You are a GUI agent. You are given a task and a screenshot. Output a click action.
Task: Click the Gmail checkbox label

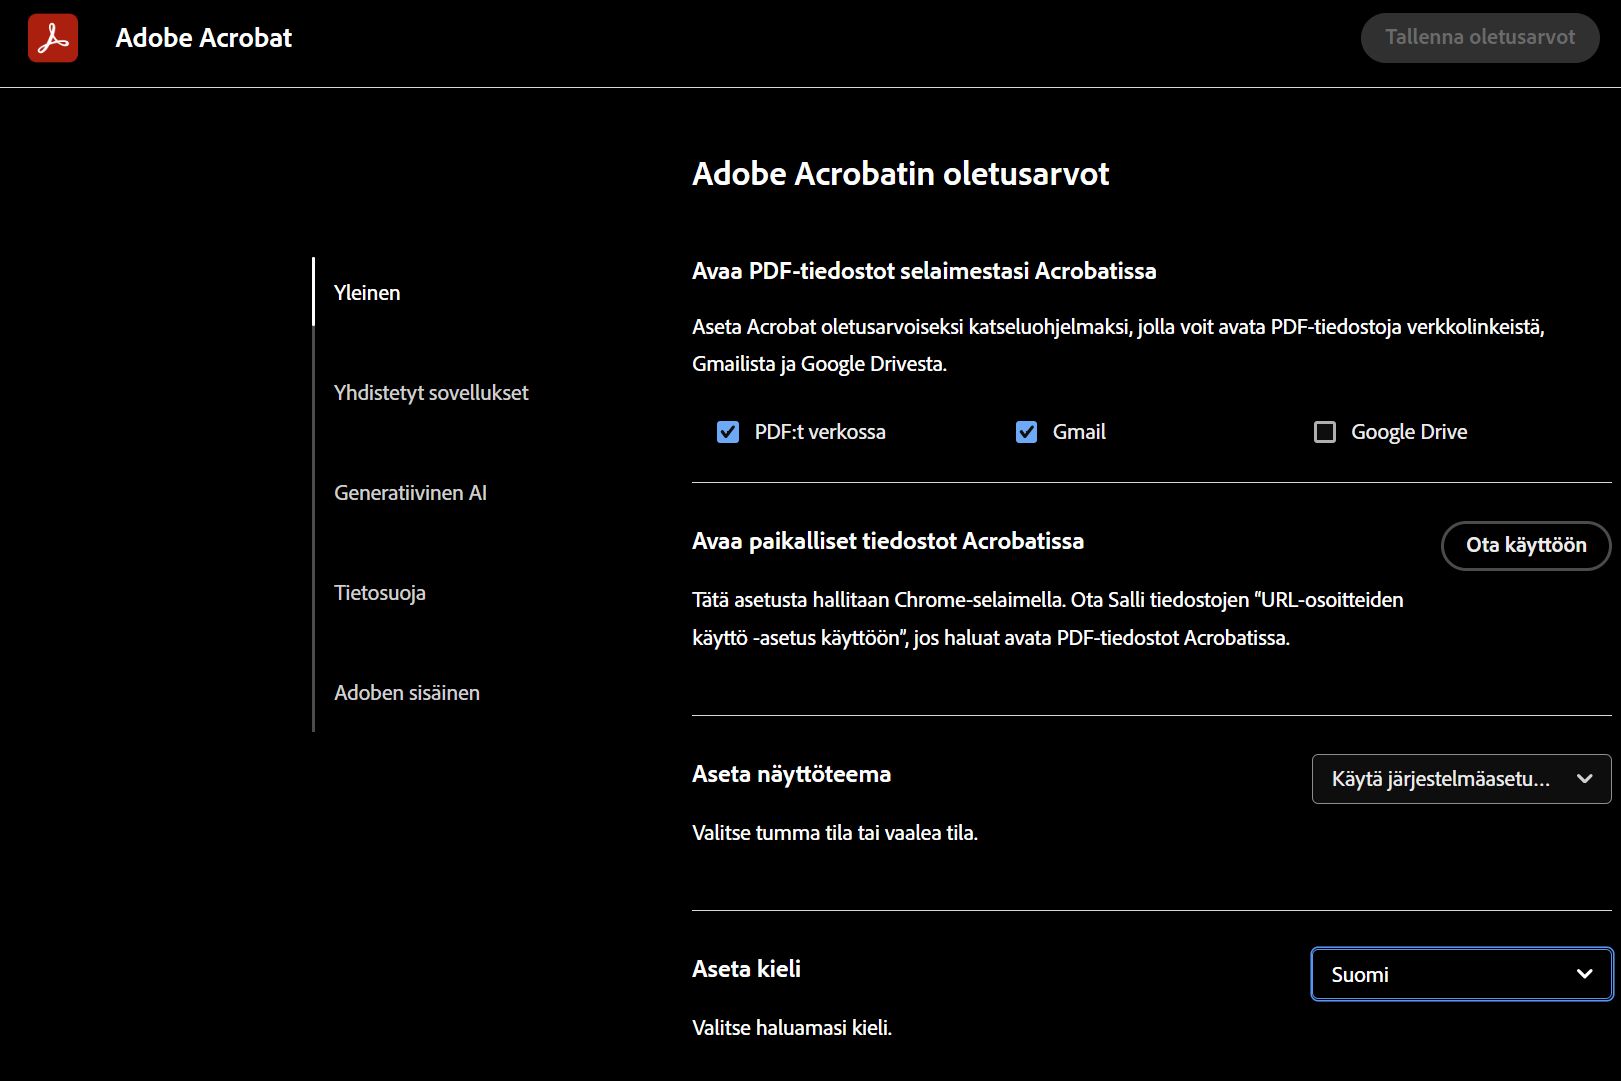coord(1077,431)
